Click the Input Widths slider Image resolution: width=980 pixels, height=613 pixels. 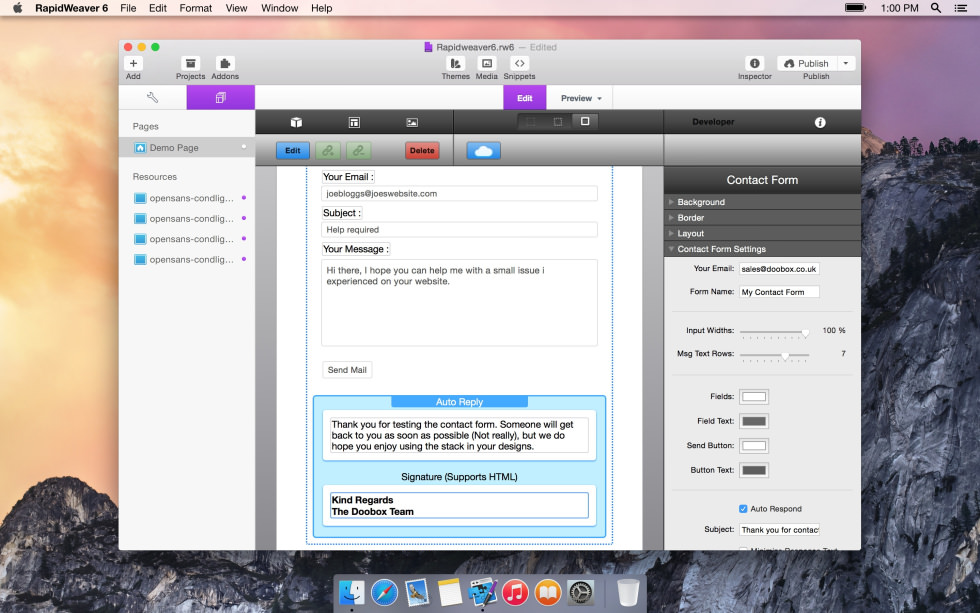point(774,332)
